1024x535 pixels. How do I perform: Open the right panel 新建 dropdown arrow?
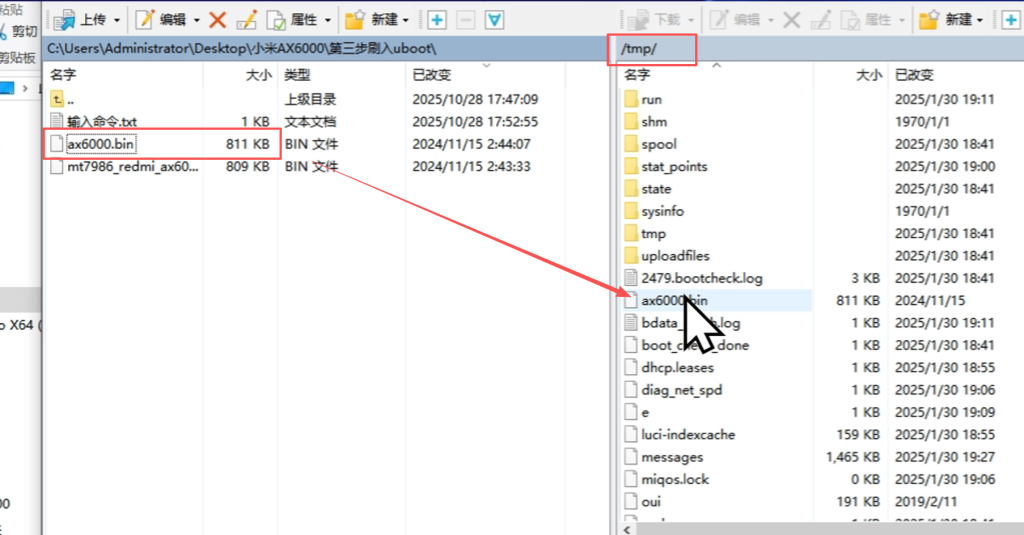point(980,20)
